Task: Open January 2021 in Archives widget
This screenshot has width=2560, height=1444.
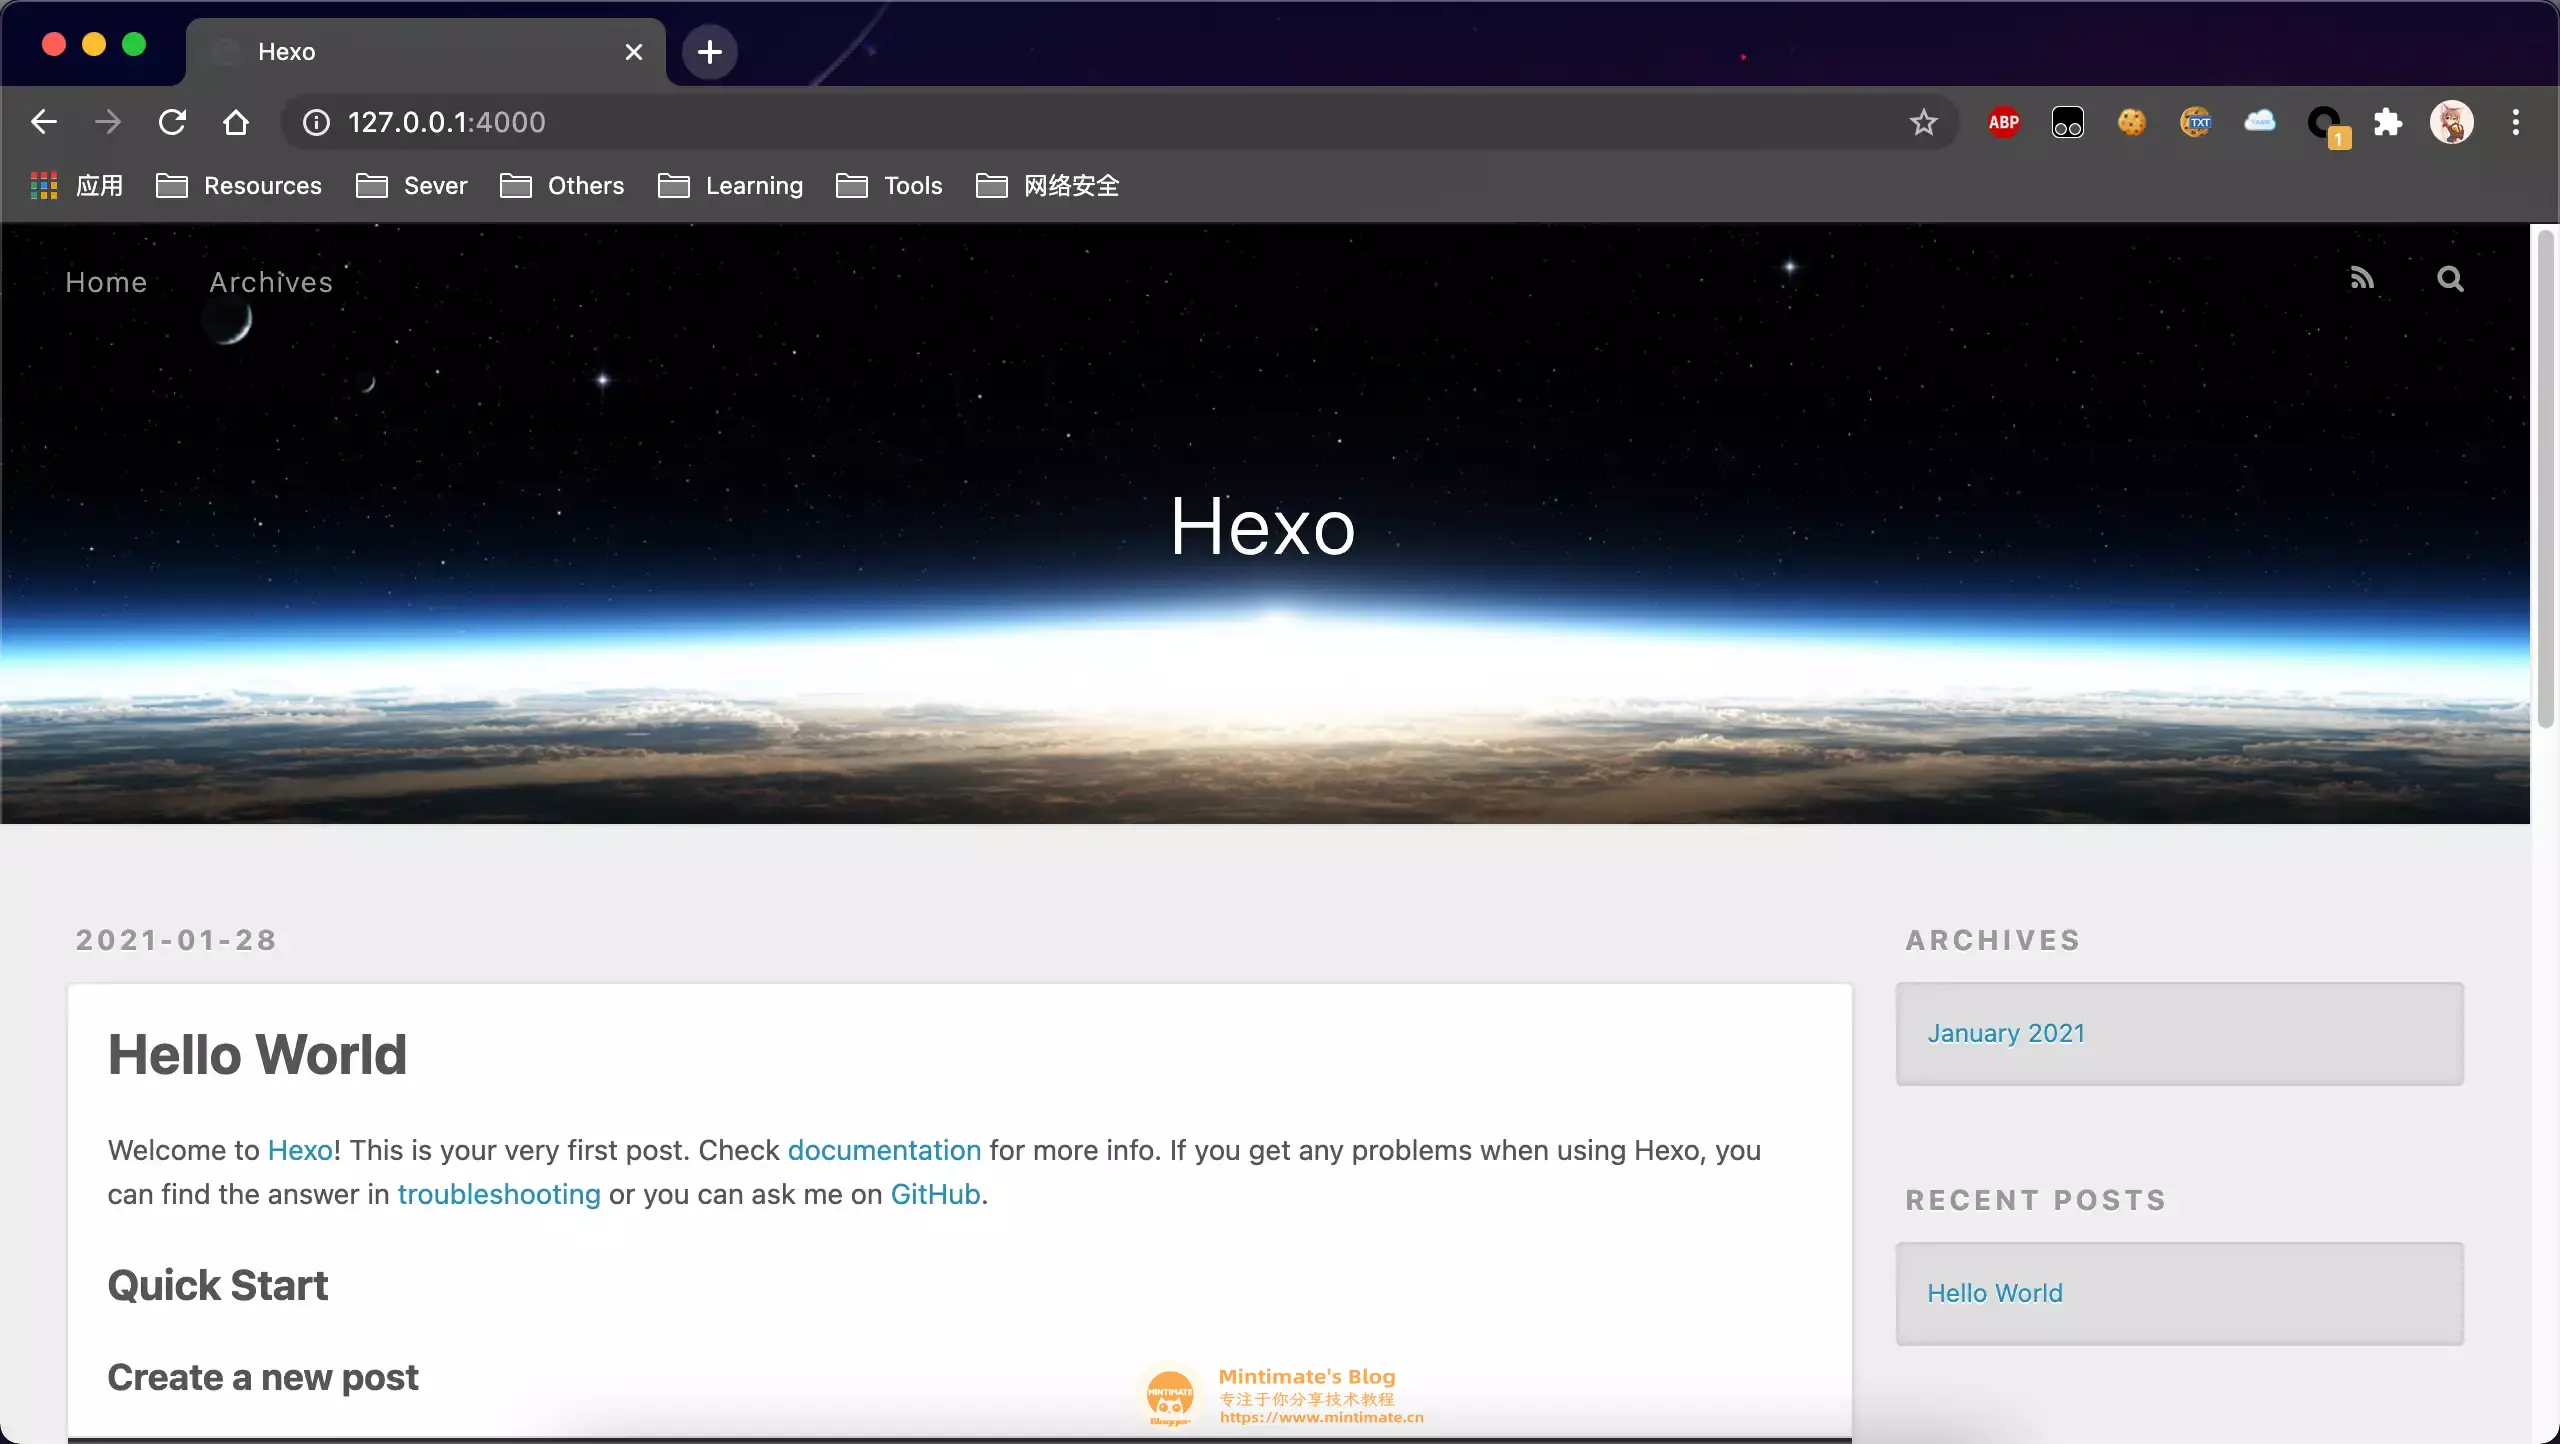Action: pyautogui.click(x=2006, y=1033)
